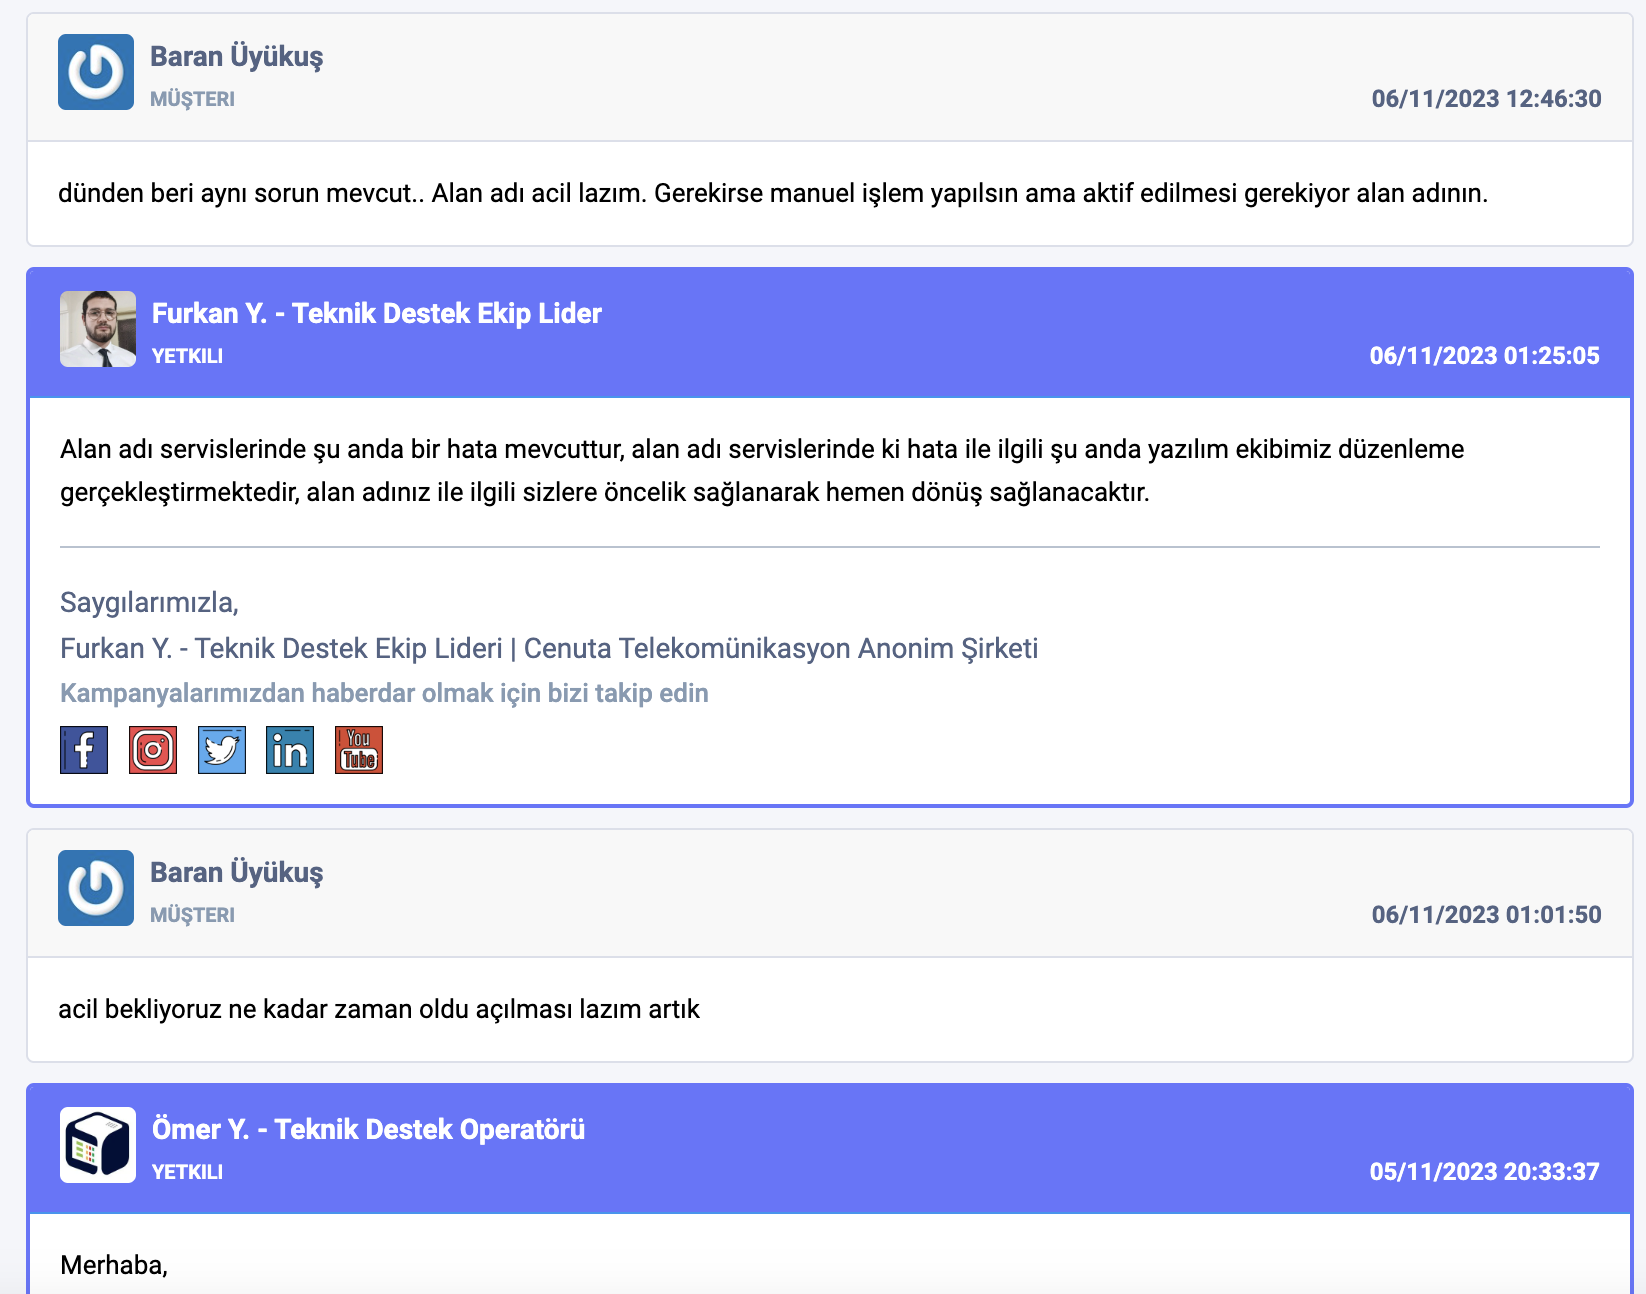Viewport: 1646px width, 1294px height.
Task: Click Baran Üyükuş avatar in top message
Action: pyautogui.click(x=96, y=72)
